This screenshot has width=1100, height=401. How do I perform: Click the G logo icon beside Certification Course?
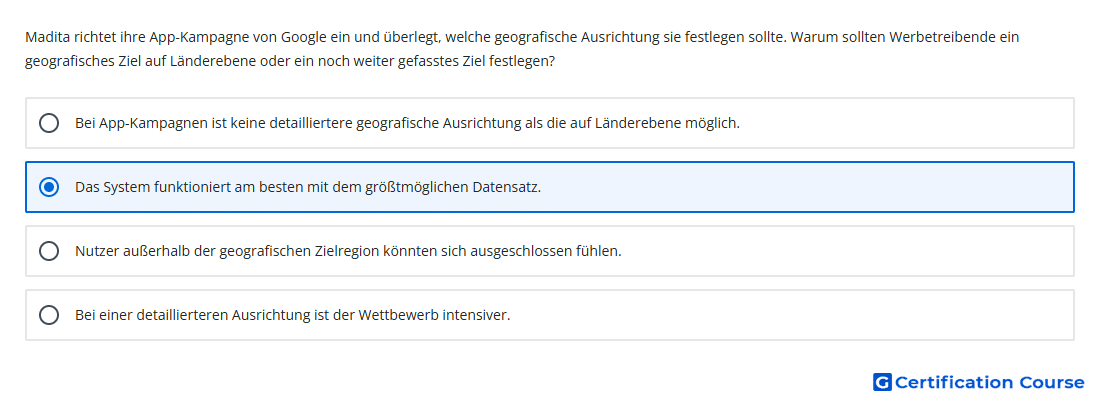(882, 382)
